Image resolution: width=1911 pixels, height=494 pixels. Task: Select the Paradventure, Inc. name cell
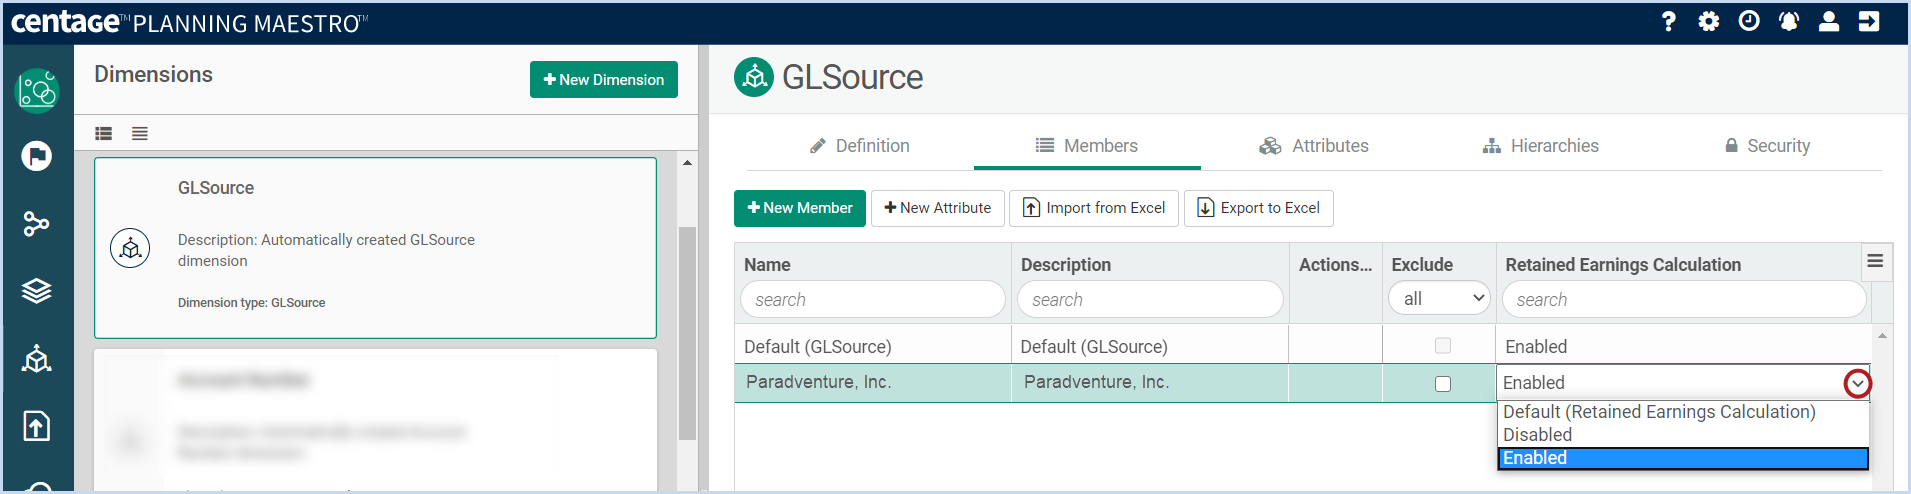(x=873, y=383)
